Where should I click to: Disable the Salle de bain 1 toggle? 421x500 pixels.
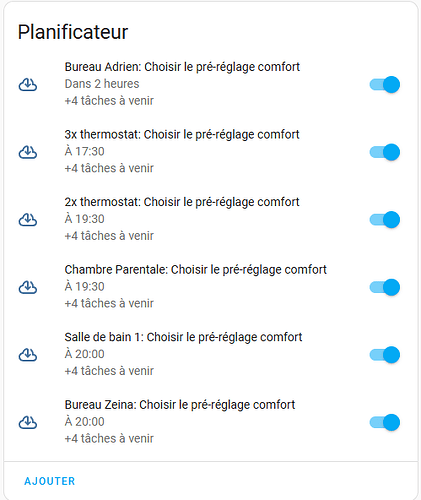[x=385, y=355]
